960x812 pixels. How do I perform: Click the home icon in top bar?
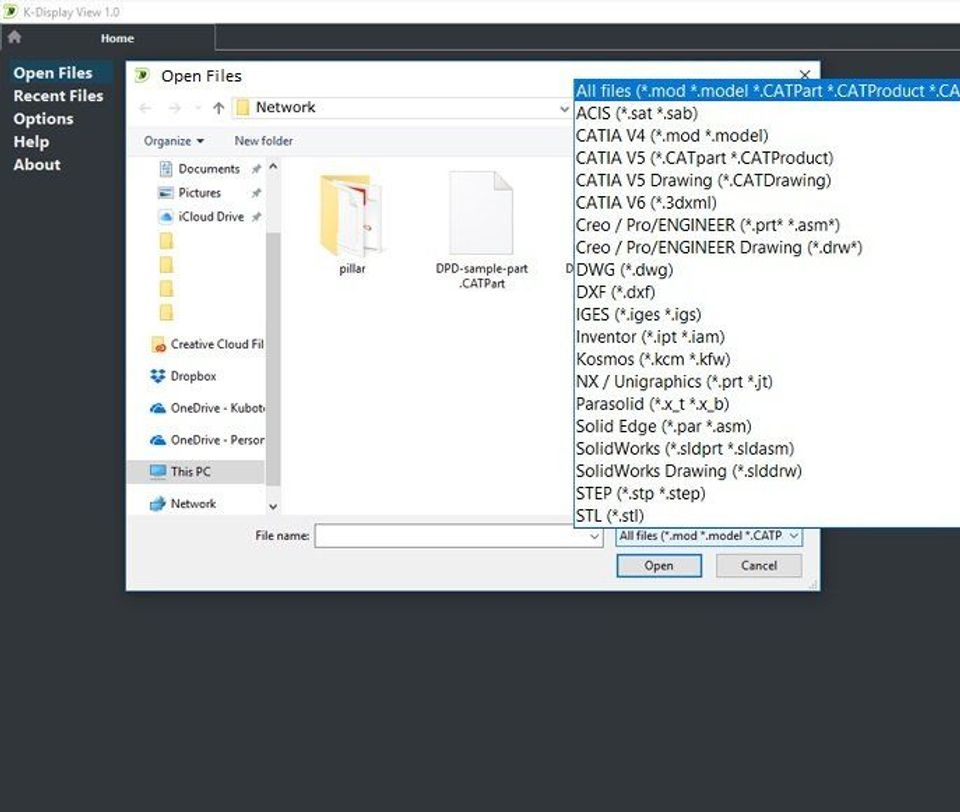coord(14,37)
